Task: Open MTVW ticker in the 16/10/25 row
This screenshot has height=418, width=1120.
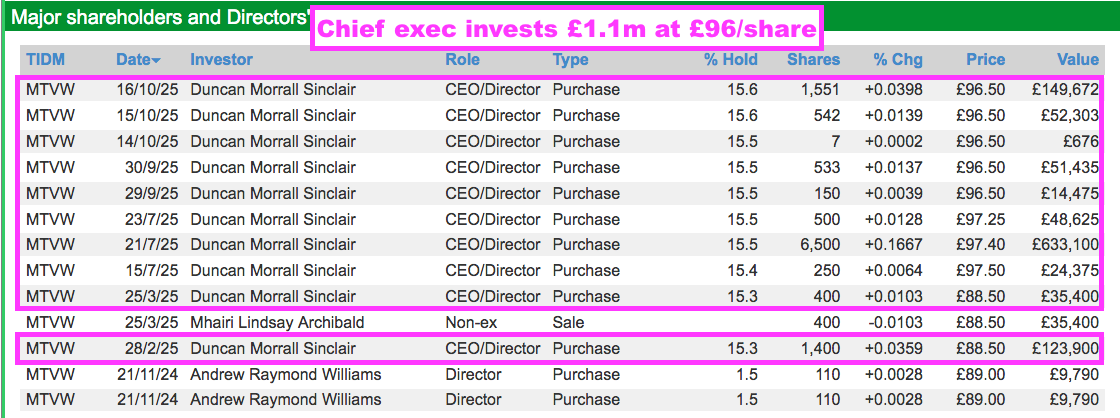Action: point(50,89)
